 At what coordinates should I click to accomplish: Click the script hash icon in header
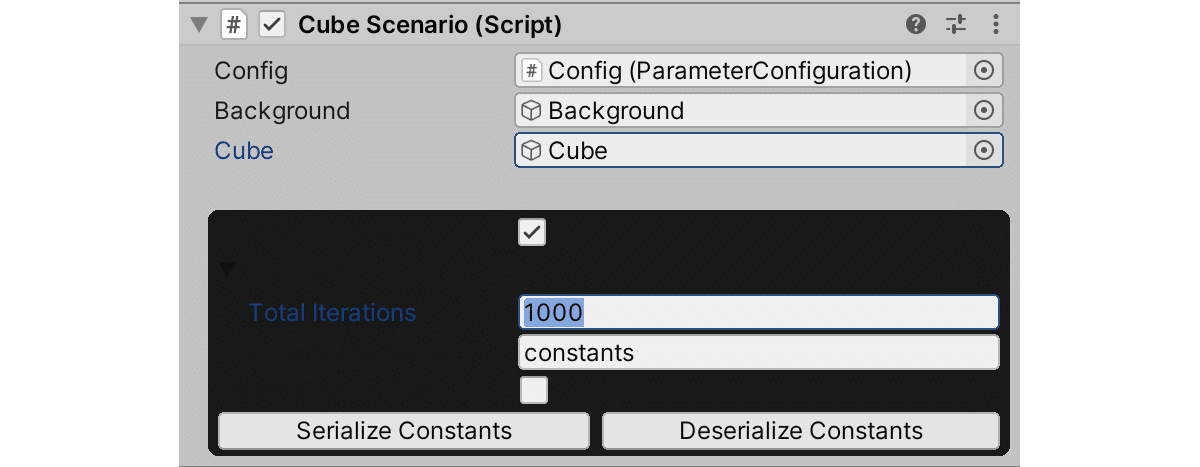click(233, 25)
